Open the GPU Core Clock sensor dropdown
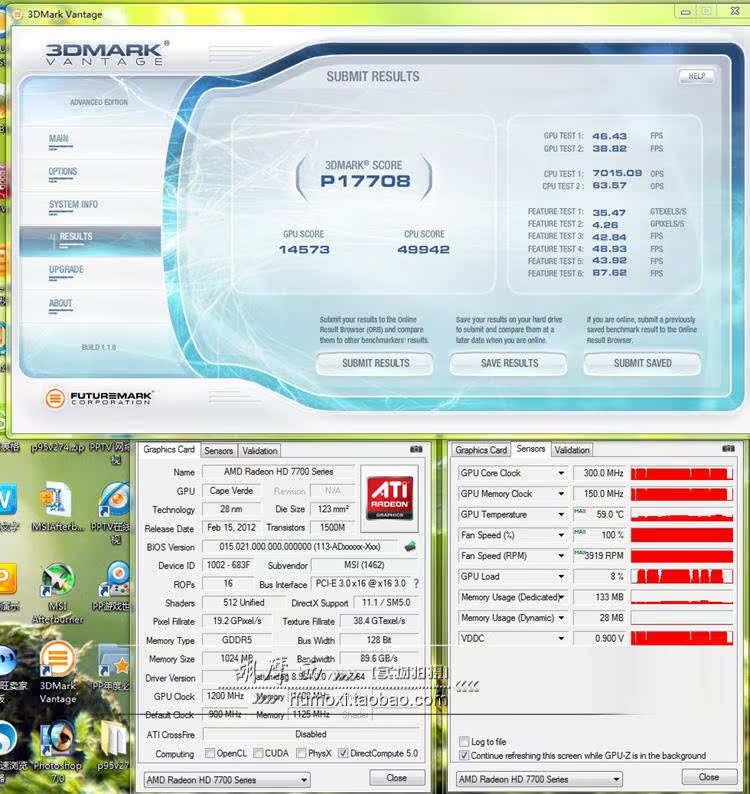This screenshot has height=794, width=750. (x=561, y=473)
